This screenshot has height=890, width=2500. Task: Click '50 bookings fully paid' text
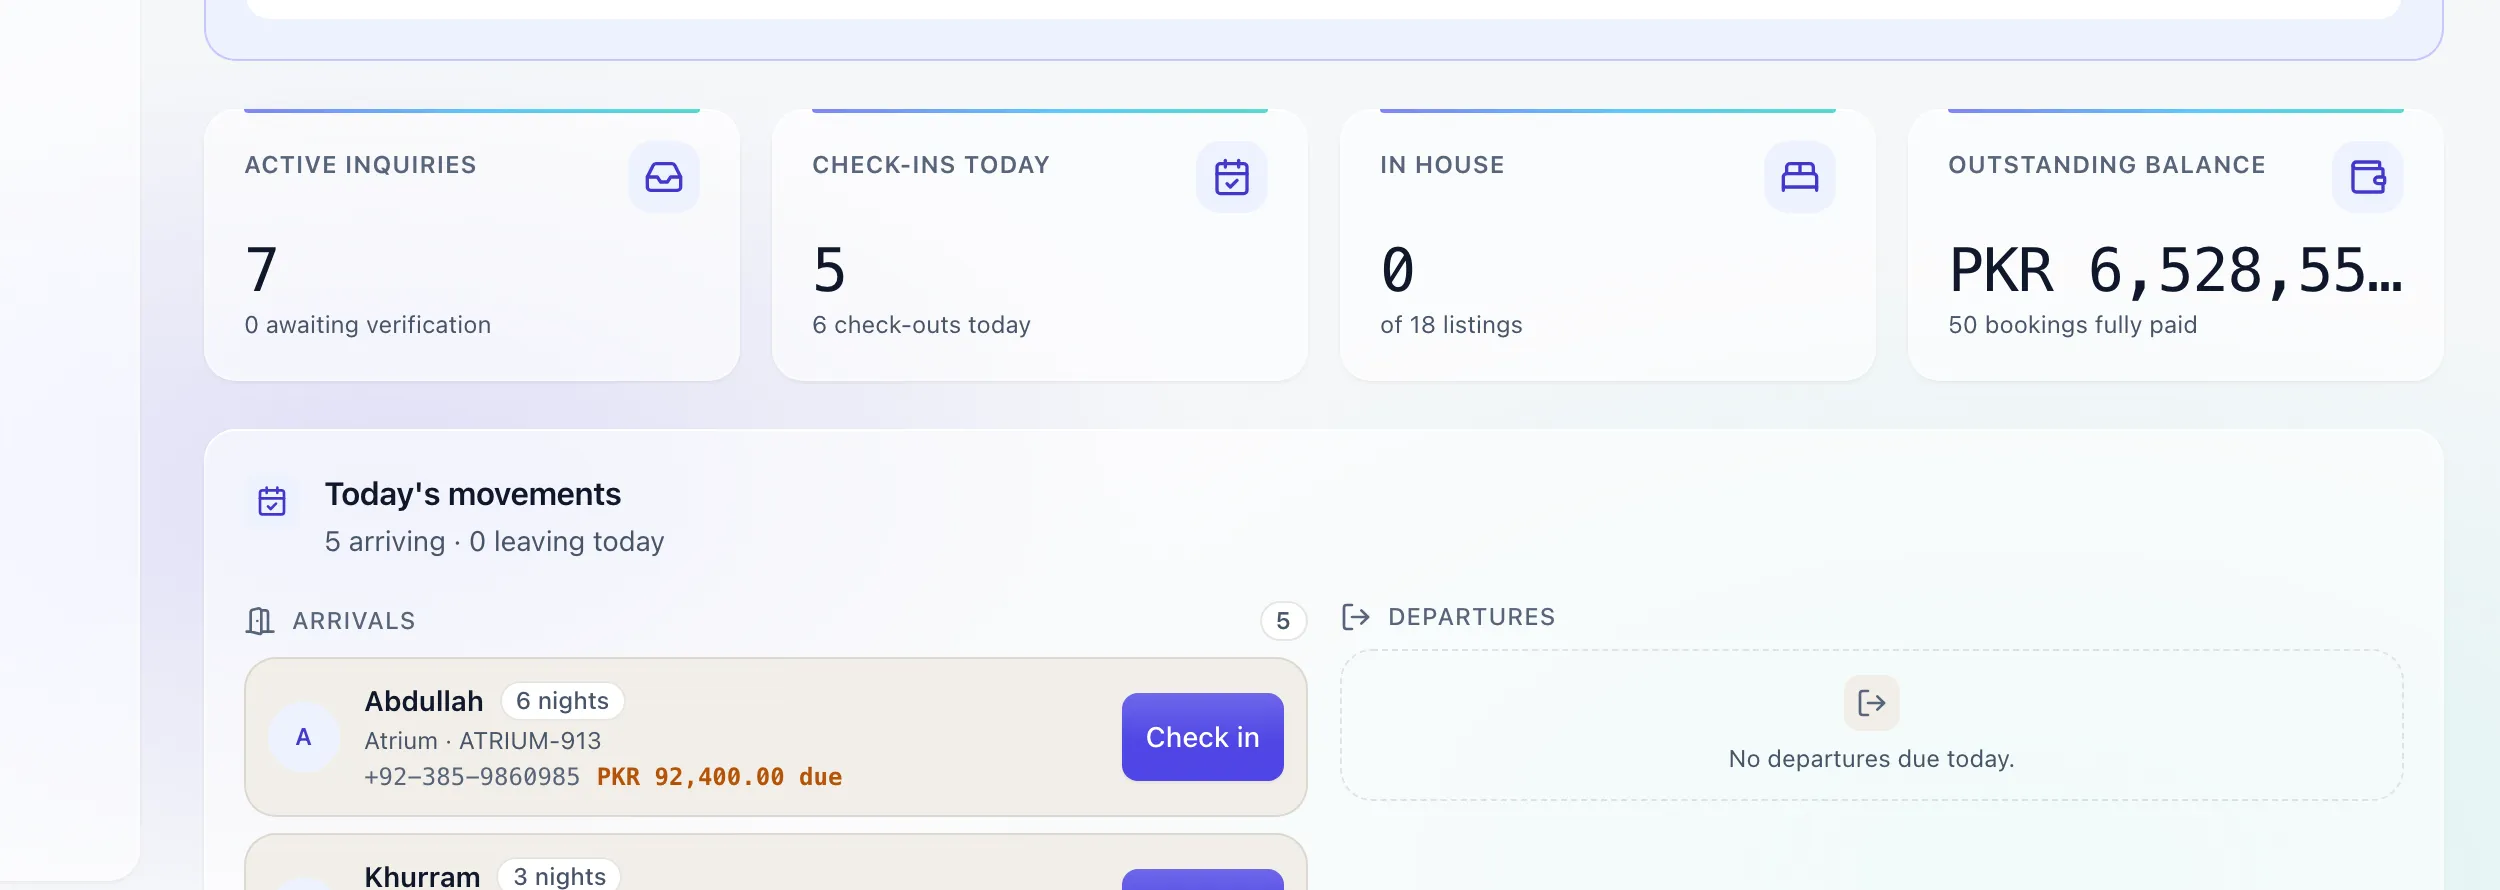2073,325
